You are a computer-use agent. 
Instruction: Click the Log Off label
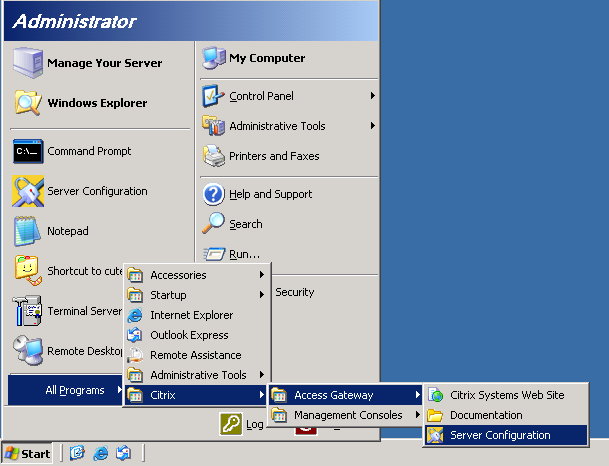[255, 424]
